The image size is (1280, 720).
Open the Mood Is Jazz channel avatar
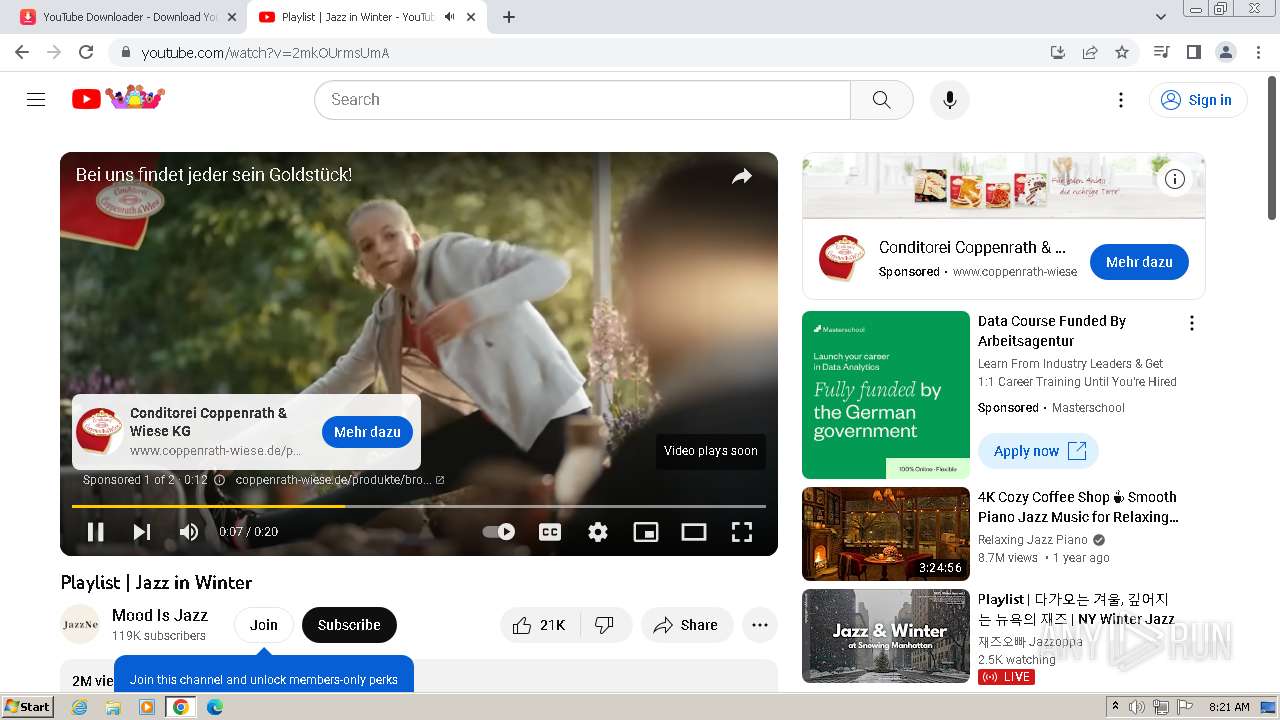[x=80, y=625]
